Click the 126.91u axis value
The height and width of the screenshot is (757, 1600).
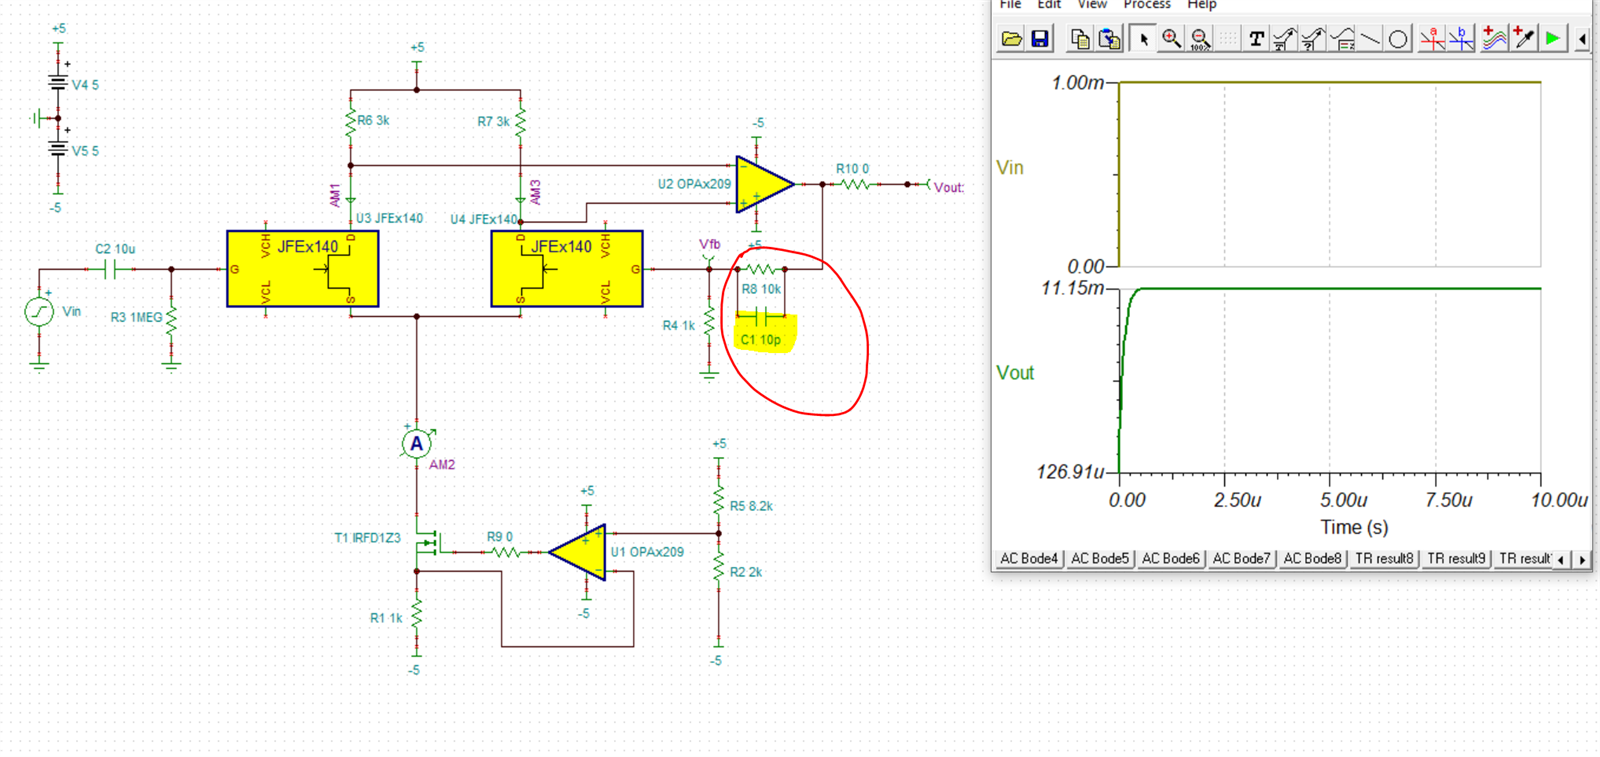[x=1070, y=471]
